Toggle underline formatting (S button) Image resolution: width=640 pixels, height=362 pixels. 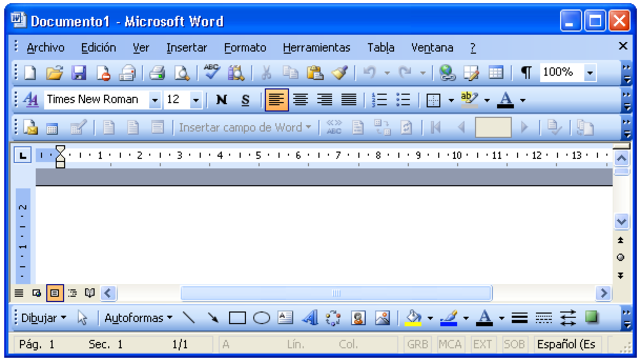245,100
